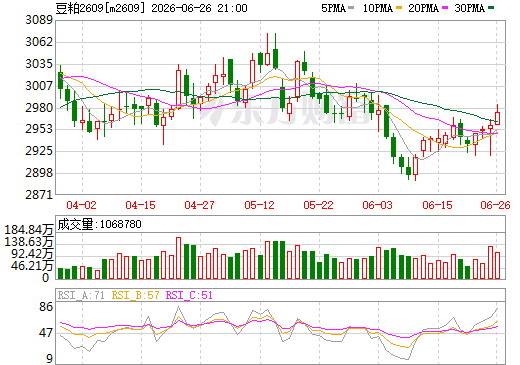The width and height of the screenshot is (520, 365).
Task: Click the 05-22 date label
Action: tap(318, 205)
